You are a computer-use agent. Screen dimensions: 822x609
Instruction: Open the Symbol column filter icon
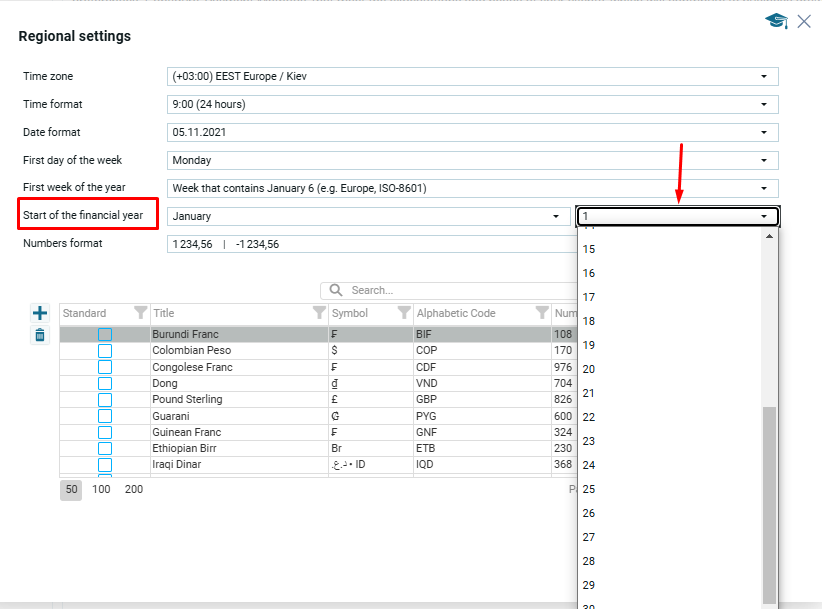pyautogui.click(x=404, y=313)
